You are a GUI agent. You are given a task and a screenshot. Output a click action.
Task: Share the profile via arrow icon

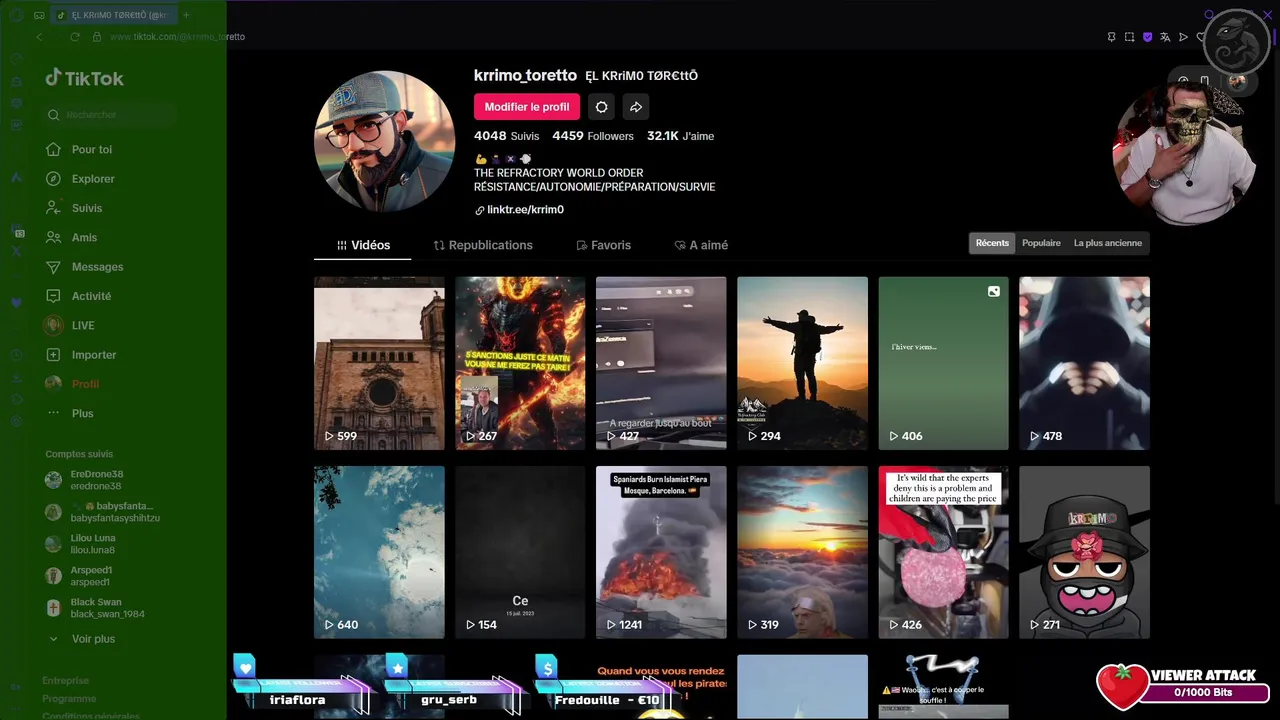click(636, 107)
